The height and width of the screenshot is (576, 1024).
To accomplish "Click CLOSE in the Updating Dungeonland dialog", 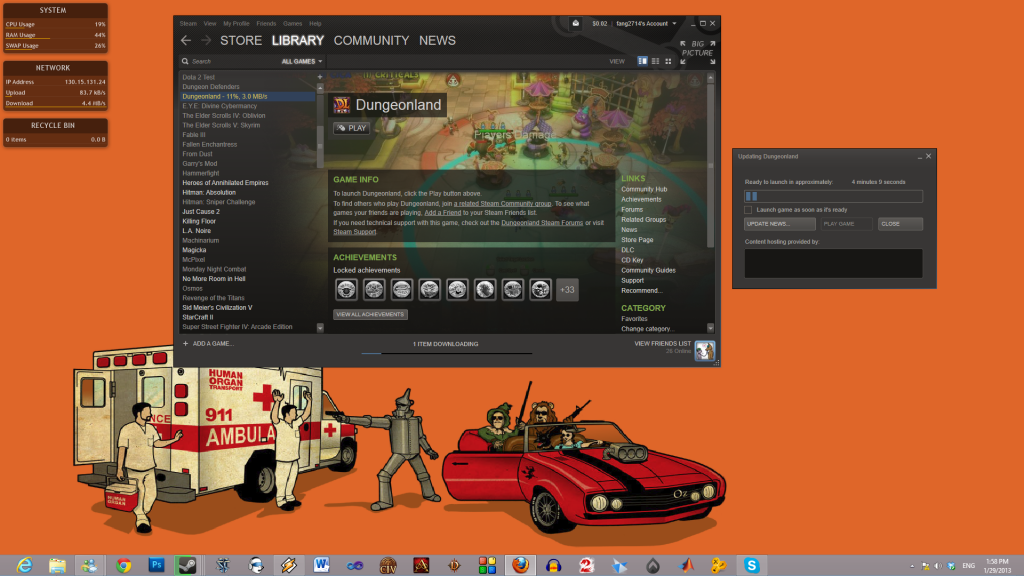I will click(x=900, y=224).
